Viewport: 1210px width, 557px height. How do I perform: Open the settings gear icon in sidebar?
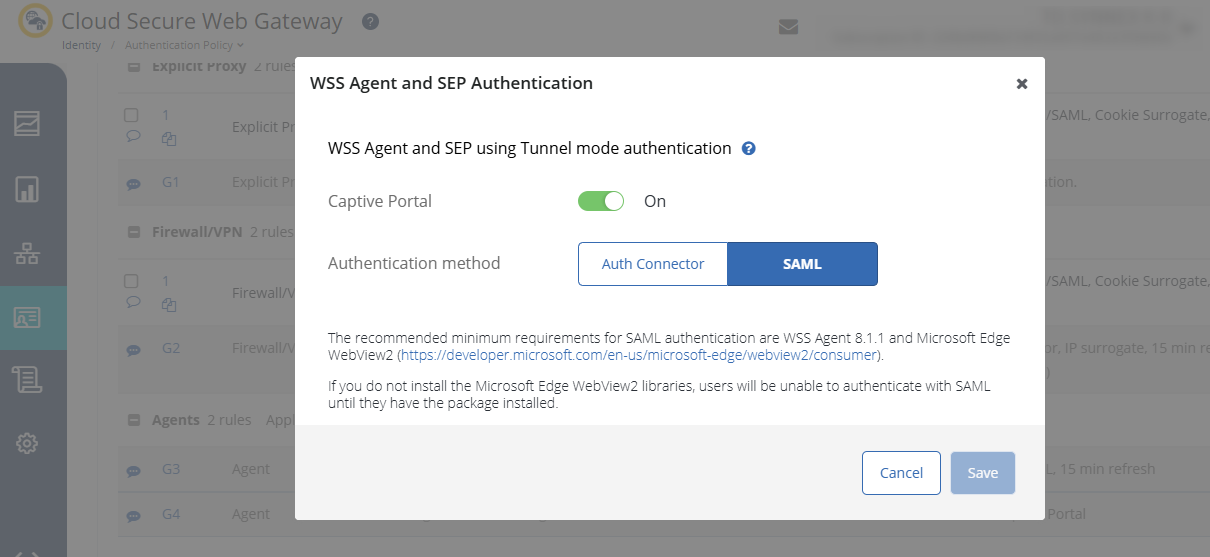tap(27, 443)
